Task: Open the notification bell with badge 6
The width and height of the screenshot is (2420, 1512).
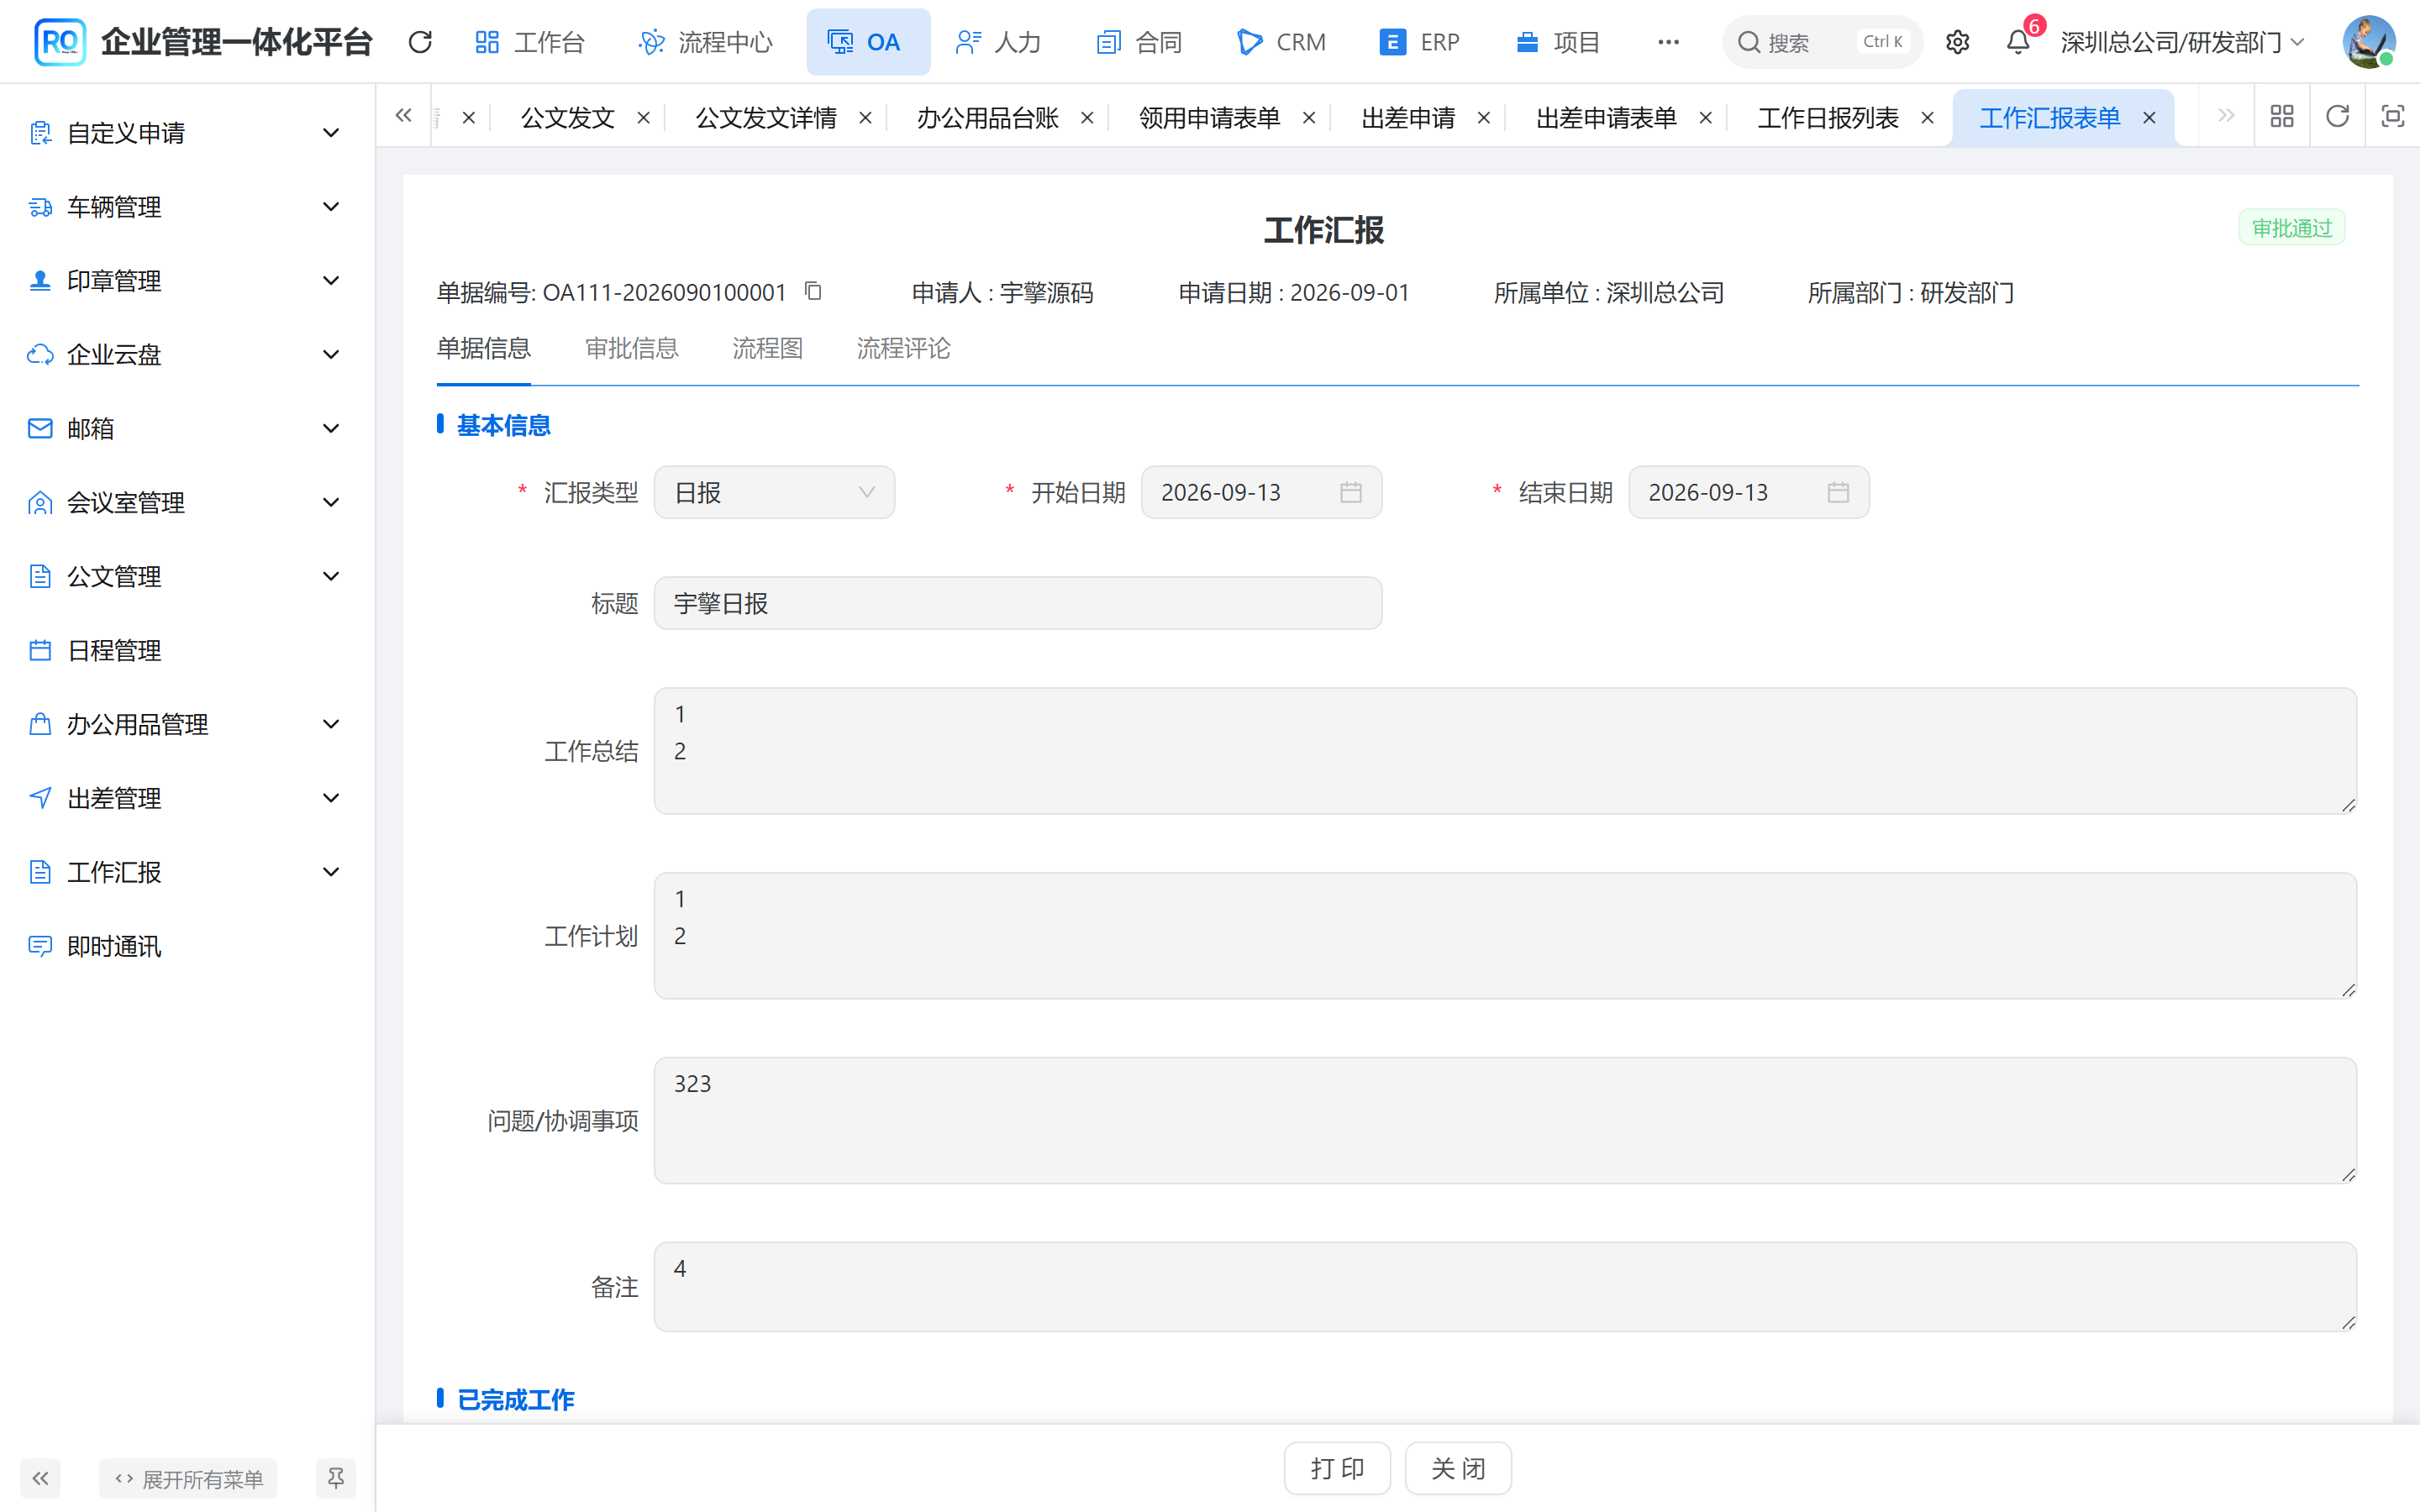Action: (x=2018, y=42)
